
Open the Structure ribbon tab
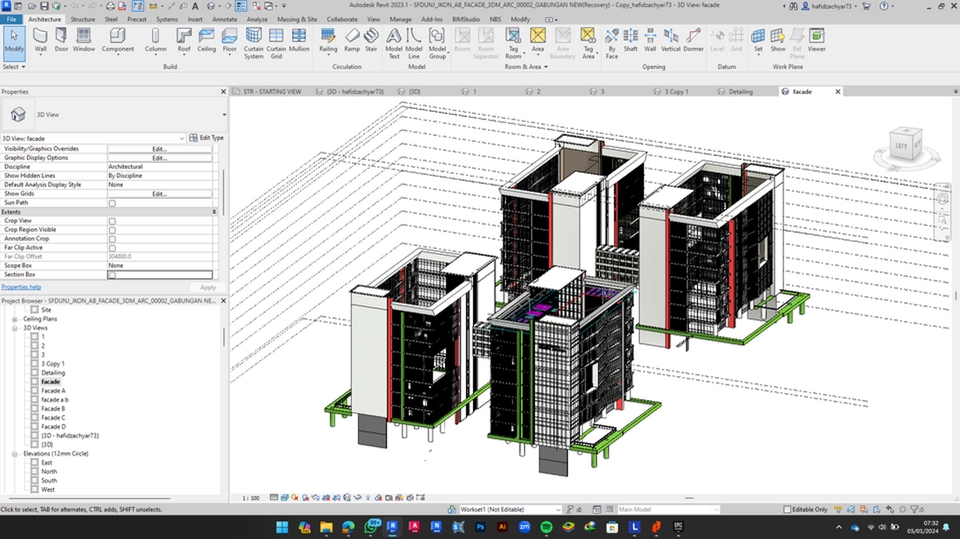click(83, 19)
